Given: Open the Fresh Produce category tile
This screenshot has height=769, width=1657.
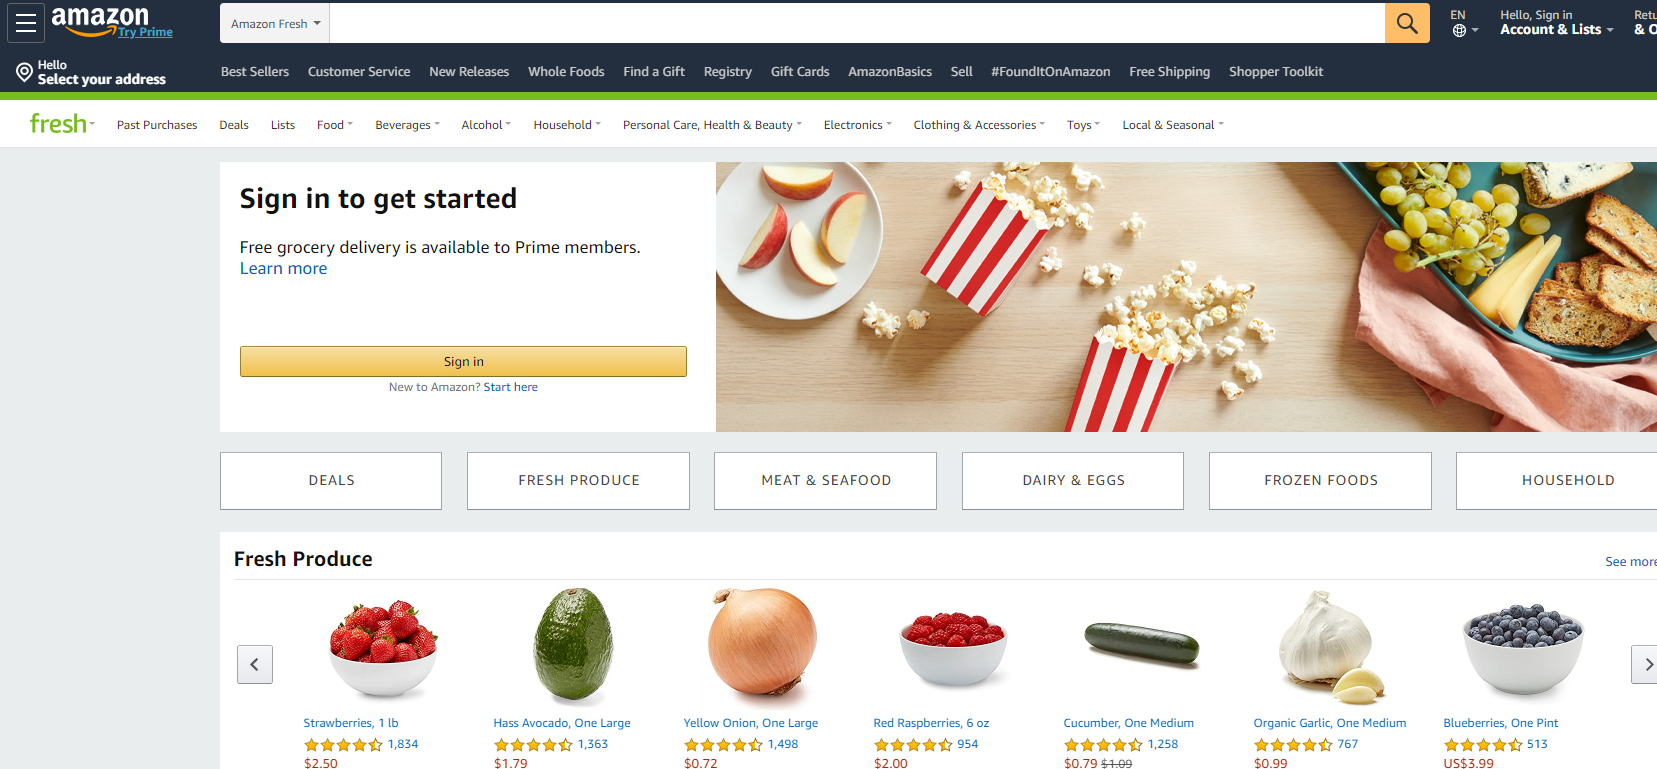Looking at the screenshot, I should (x=578, y=481).
